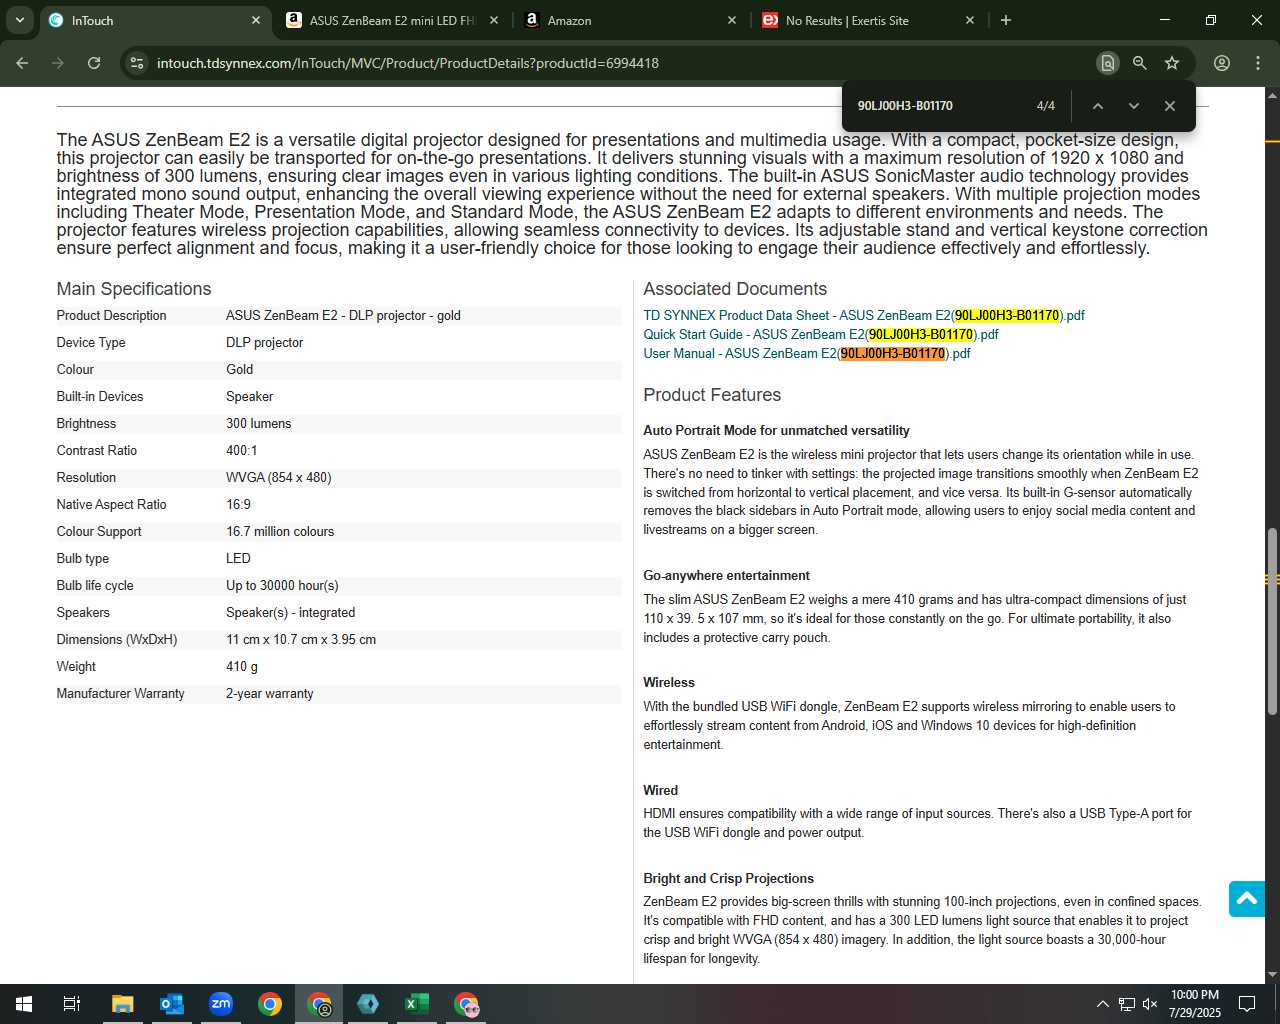Close the Exertis Site tab

[970, 20]
